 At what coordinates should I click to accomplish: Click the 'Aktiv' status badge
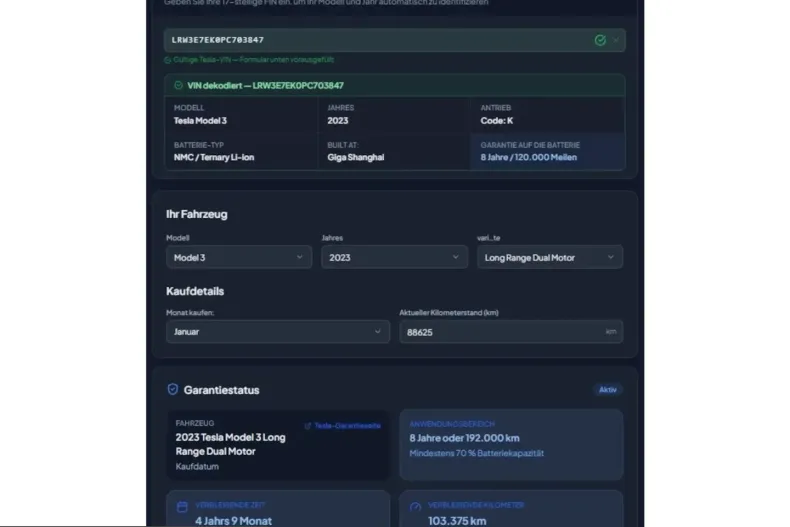pyautogui.click(x=608, y=389)
